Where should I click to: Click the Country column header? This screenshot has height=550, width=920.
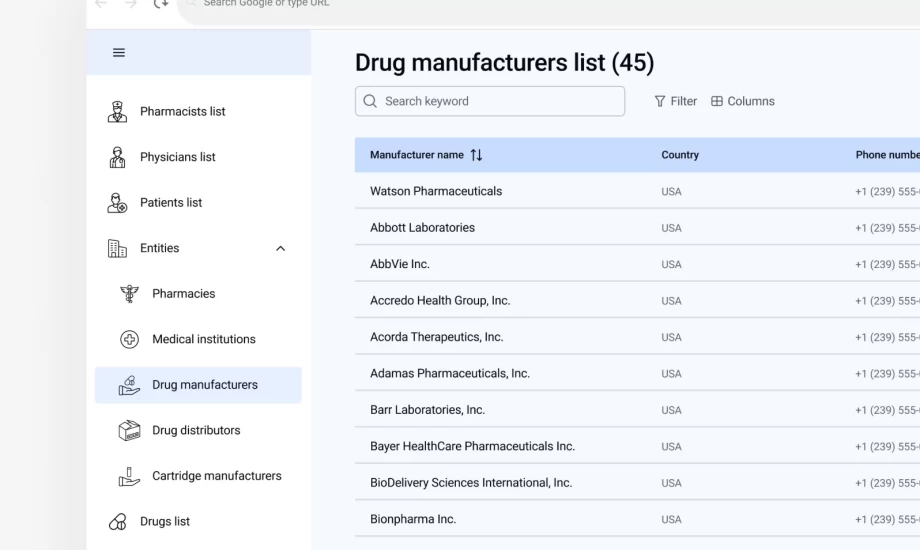point(680,155)
